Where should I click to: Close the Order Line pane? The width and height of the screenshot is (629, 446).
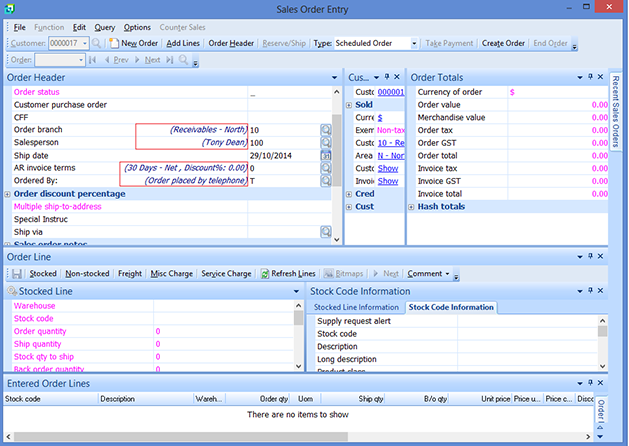601,256
